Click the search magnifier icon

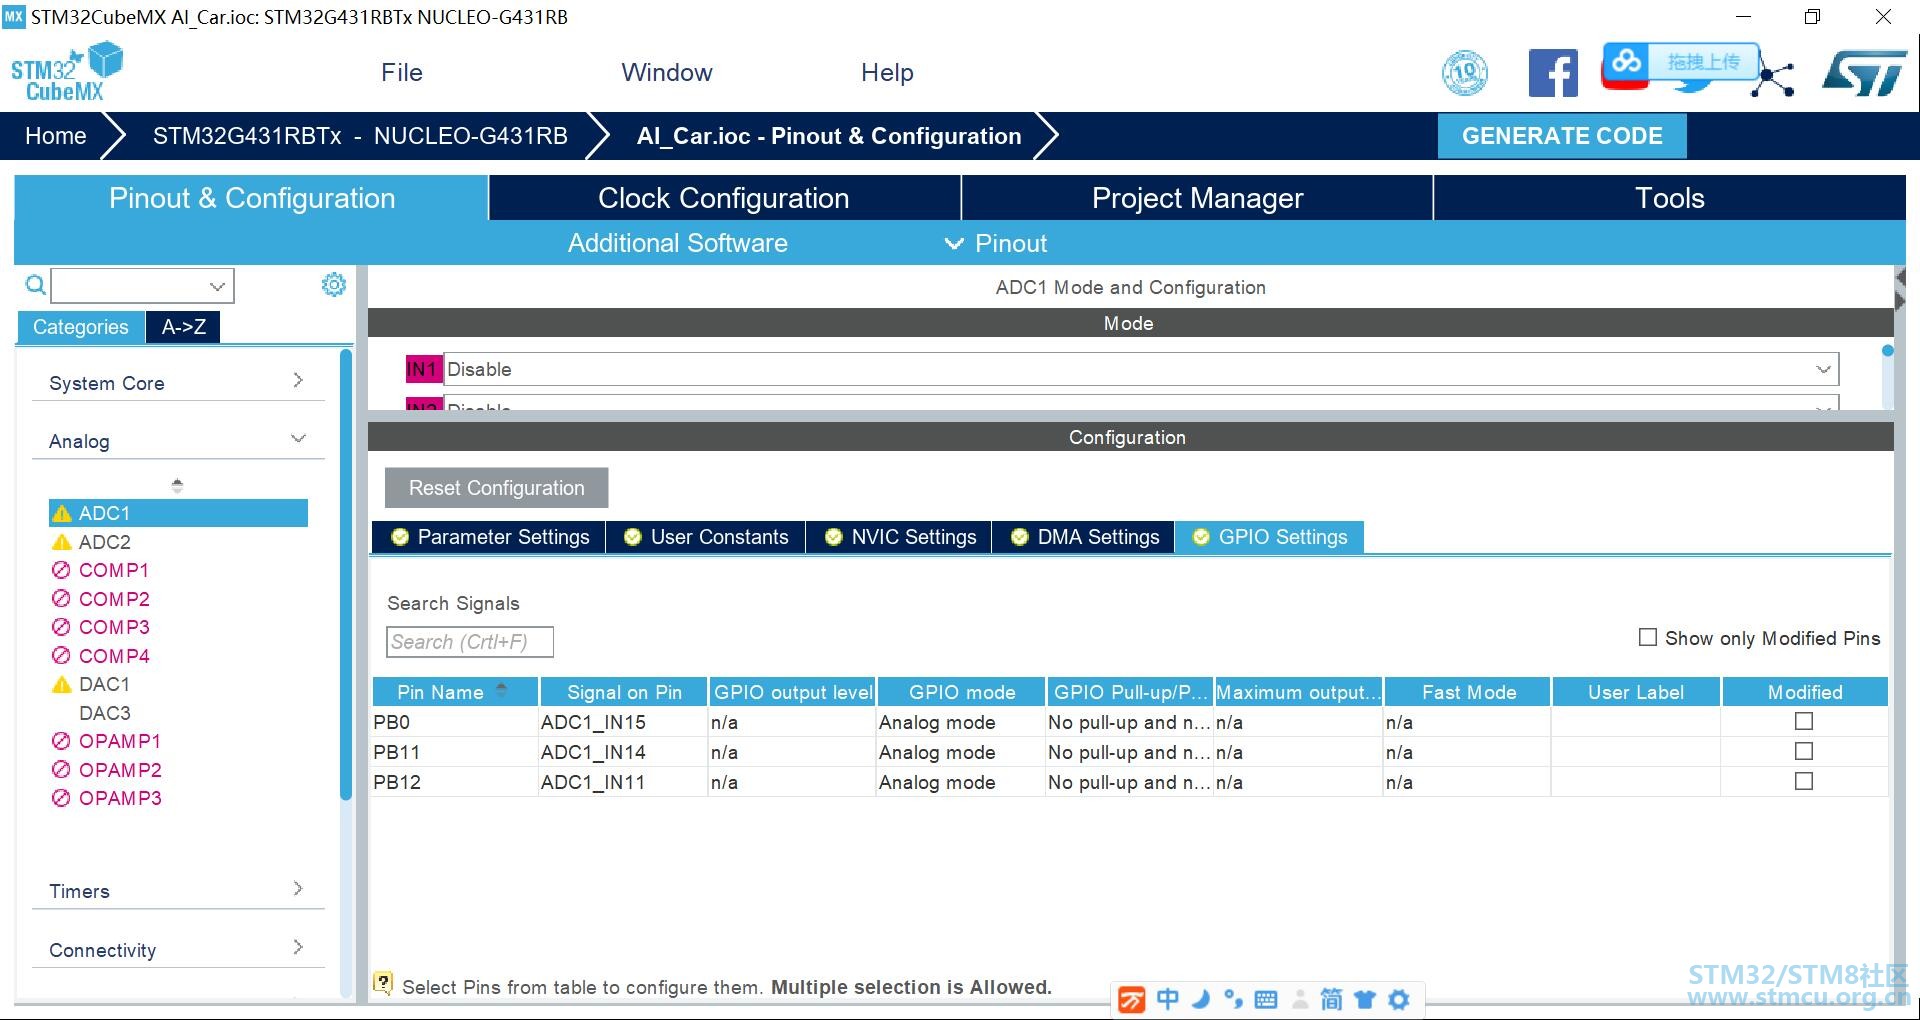[35, 286]
